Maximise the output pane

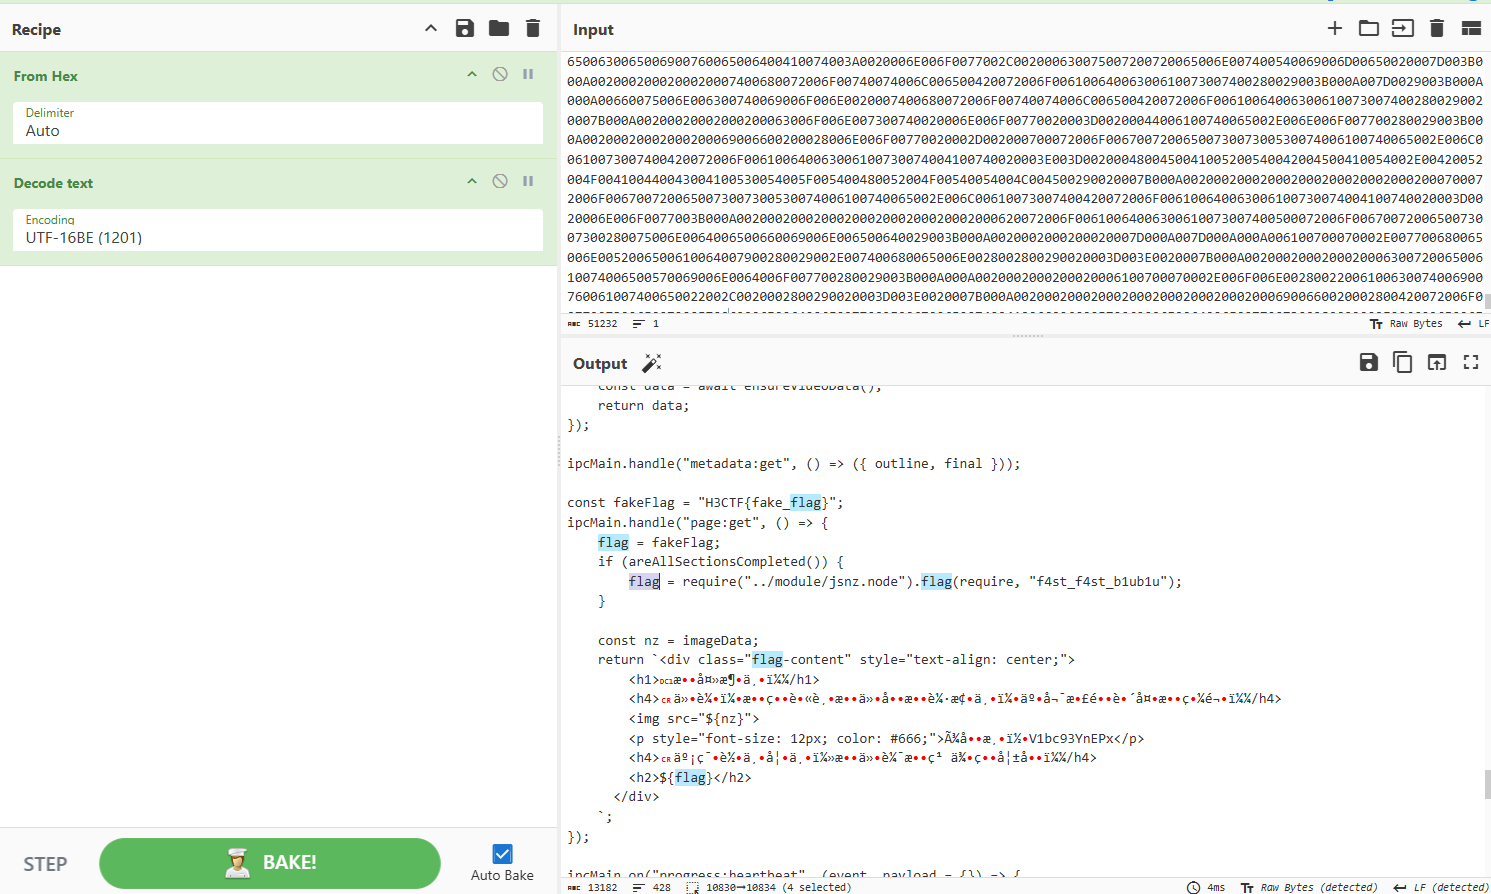(1471, 363)
